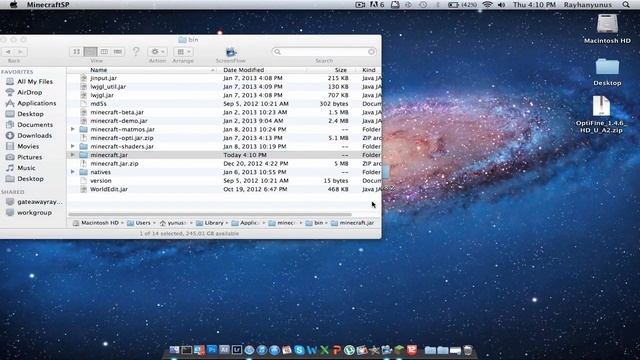Open Pictures in sidebar

pyautogui.click(x=29, y=157)
